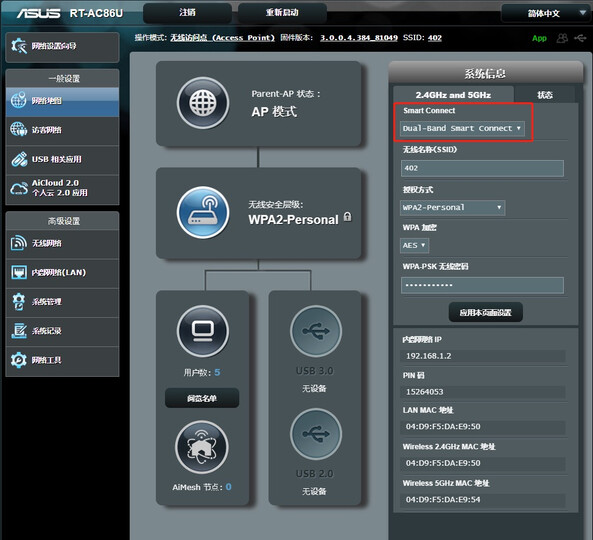Click the 2.4GHz MAC address value
The image size is (593, 540).
click(443, 463)
